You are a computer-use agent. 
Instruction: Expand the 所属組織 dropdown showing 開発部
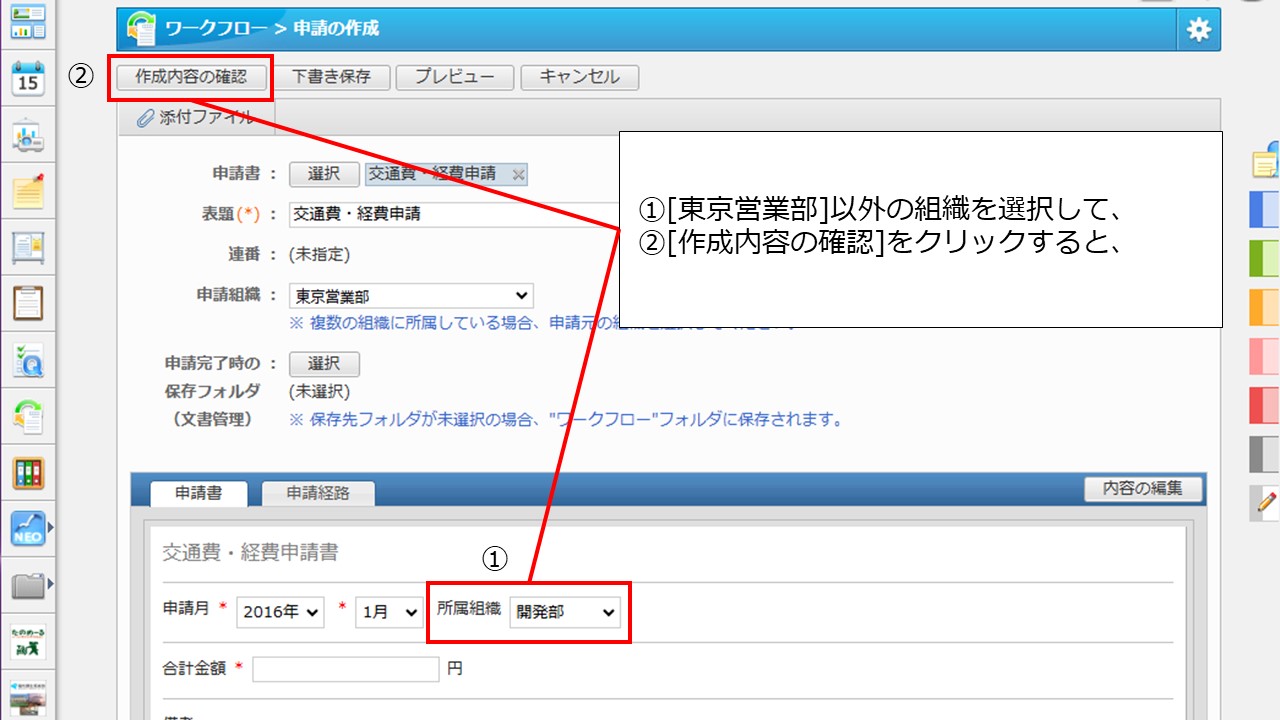(564, 612)
